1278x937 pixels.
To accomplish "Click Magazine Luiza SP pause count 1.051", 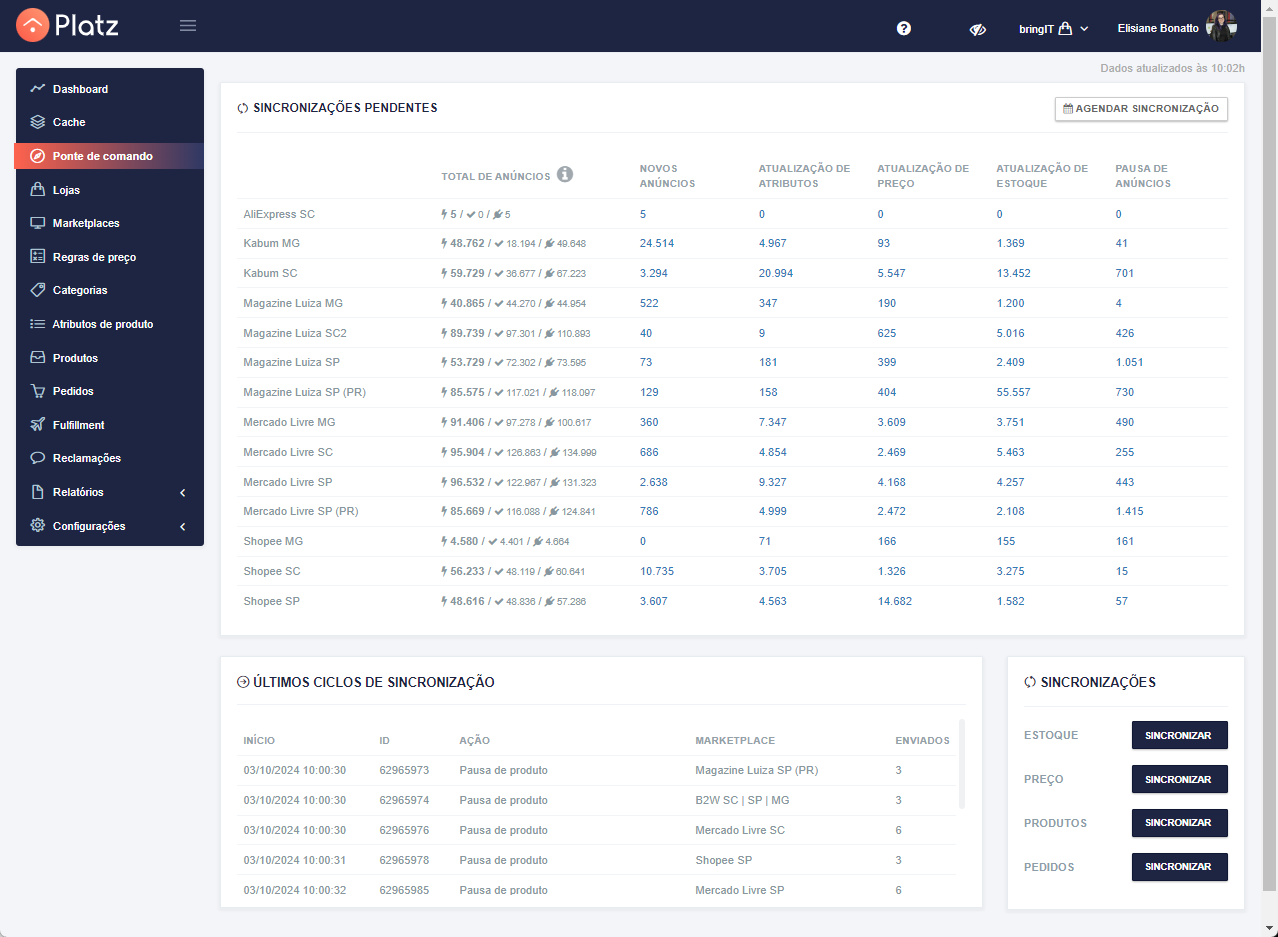I will click(1129, 362).
